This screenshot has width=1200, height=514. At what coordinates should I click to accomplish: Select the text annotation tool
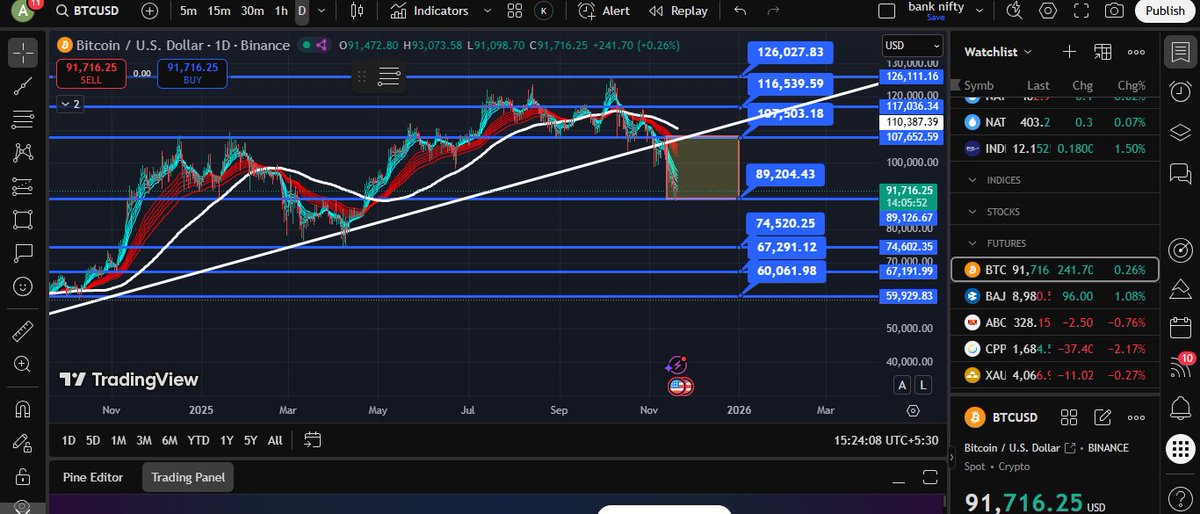tap(24, 252)
